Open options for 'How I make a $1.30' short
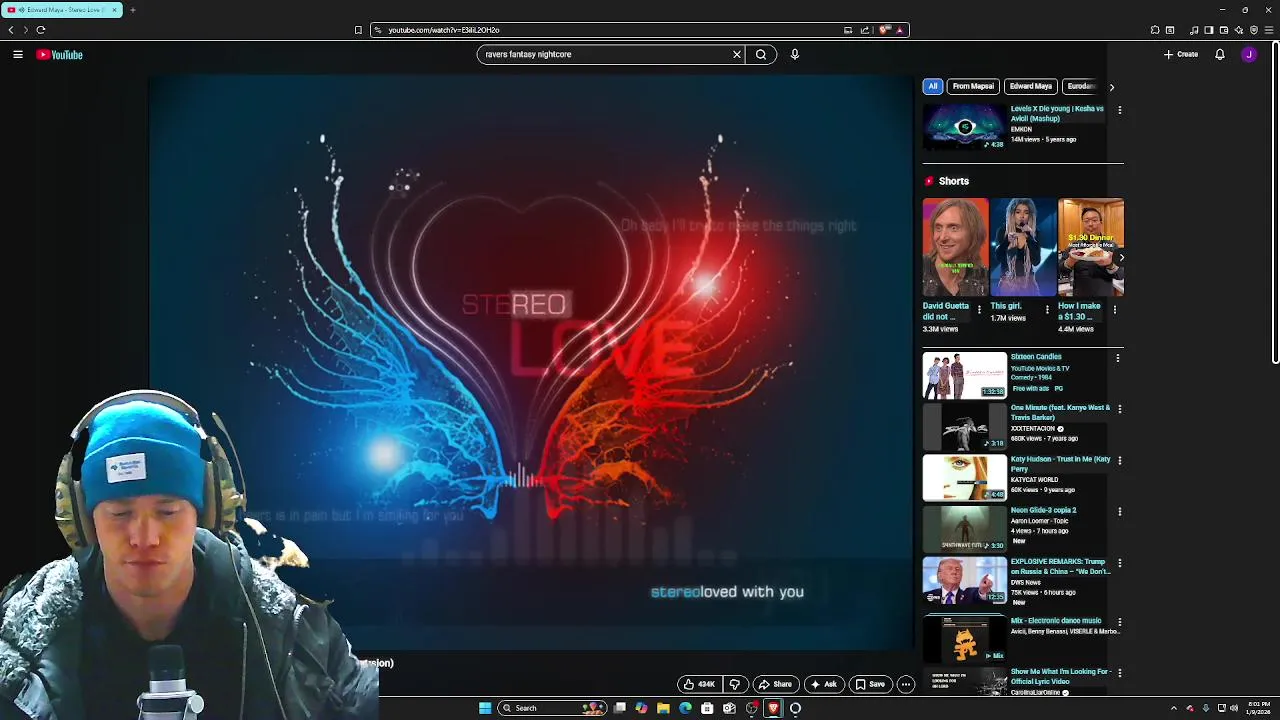Screen dimensions: 1280x720 click(x=1115, y=310)
